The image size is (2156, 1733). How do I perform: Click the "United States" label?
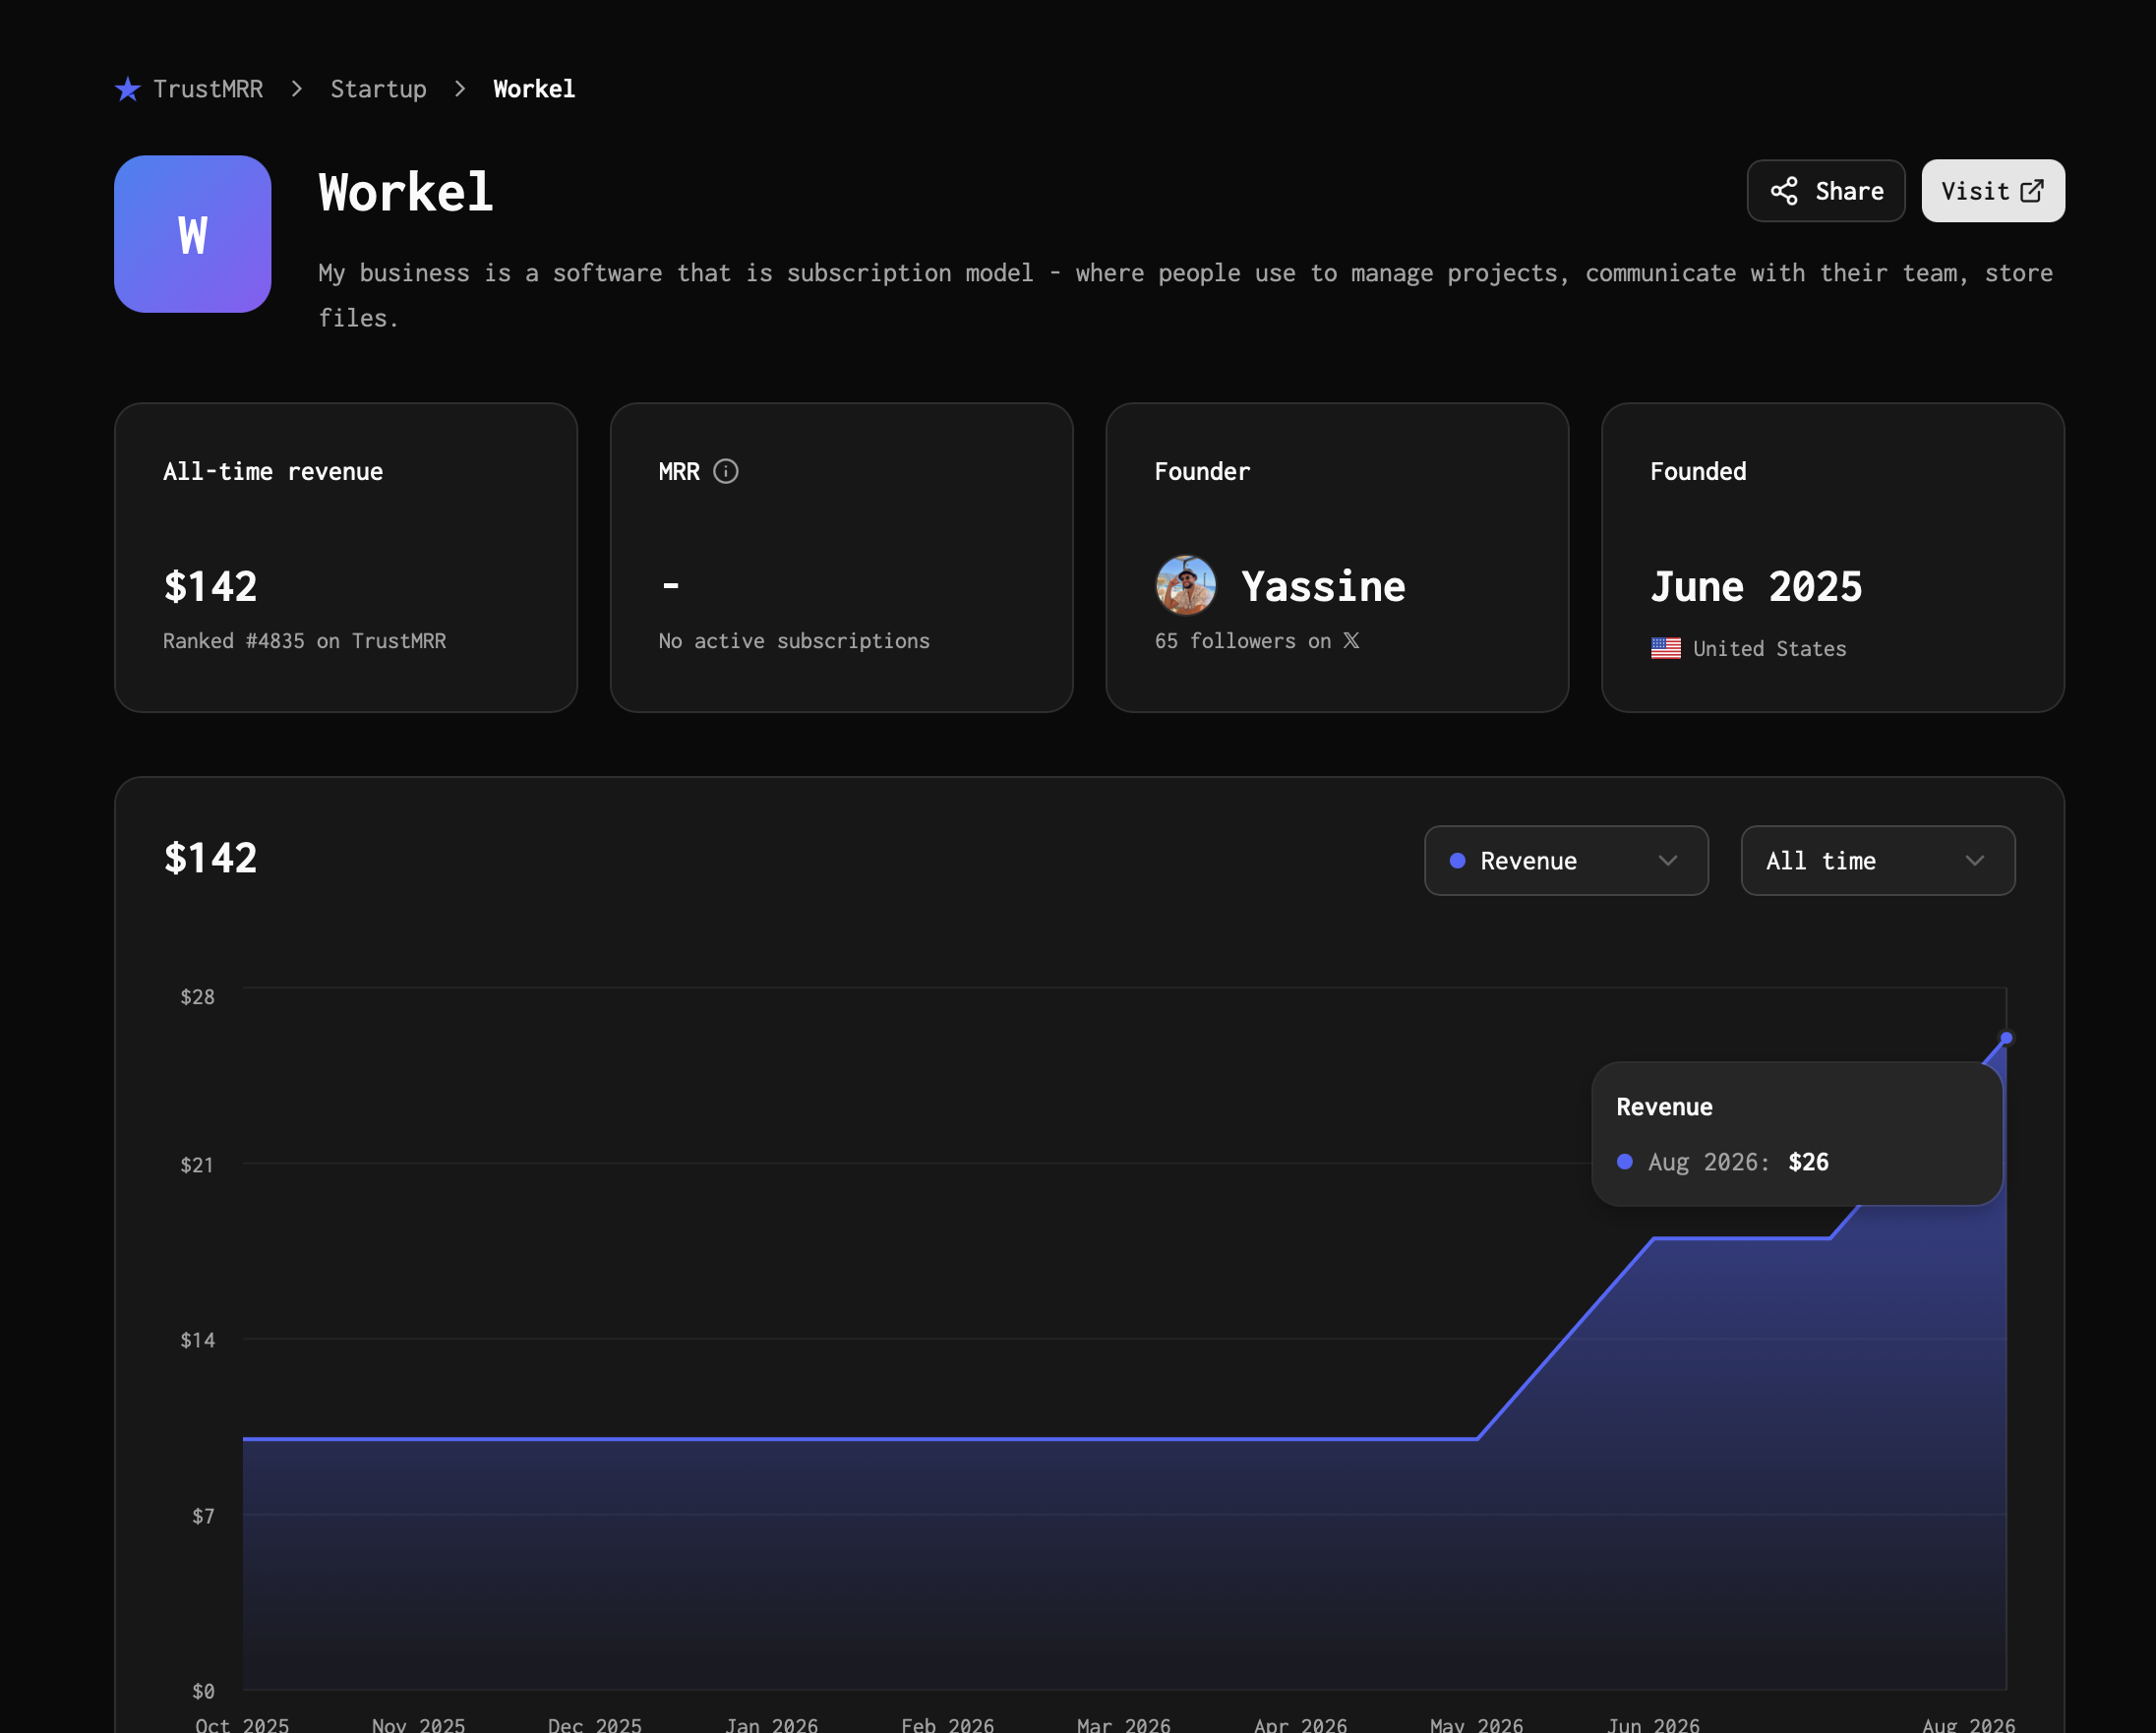click(1769, 649)
